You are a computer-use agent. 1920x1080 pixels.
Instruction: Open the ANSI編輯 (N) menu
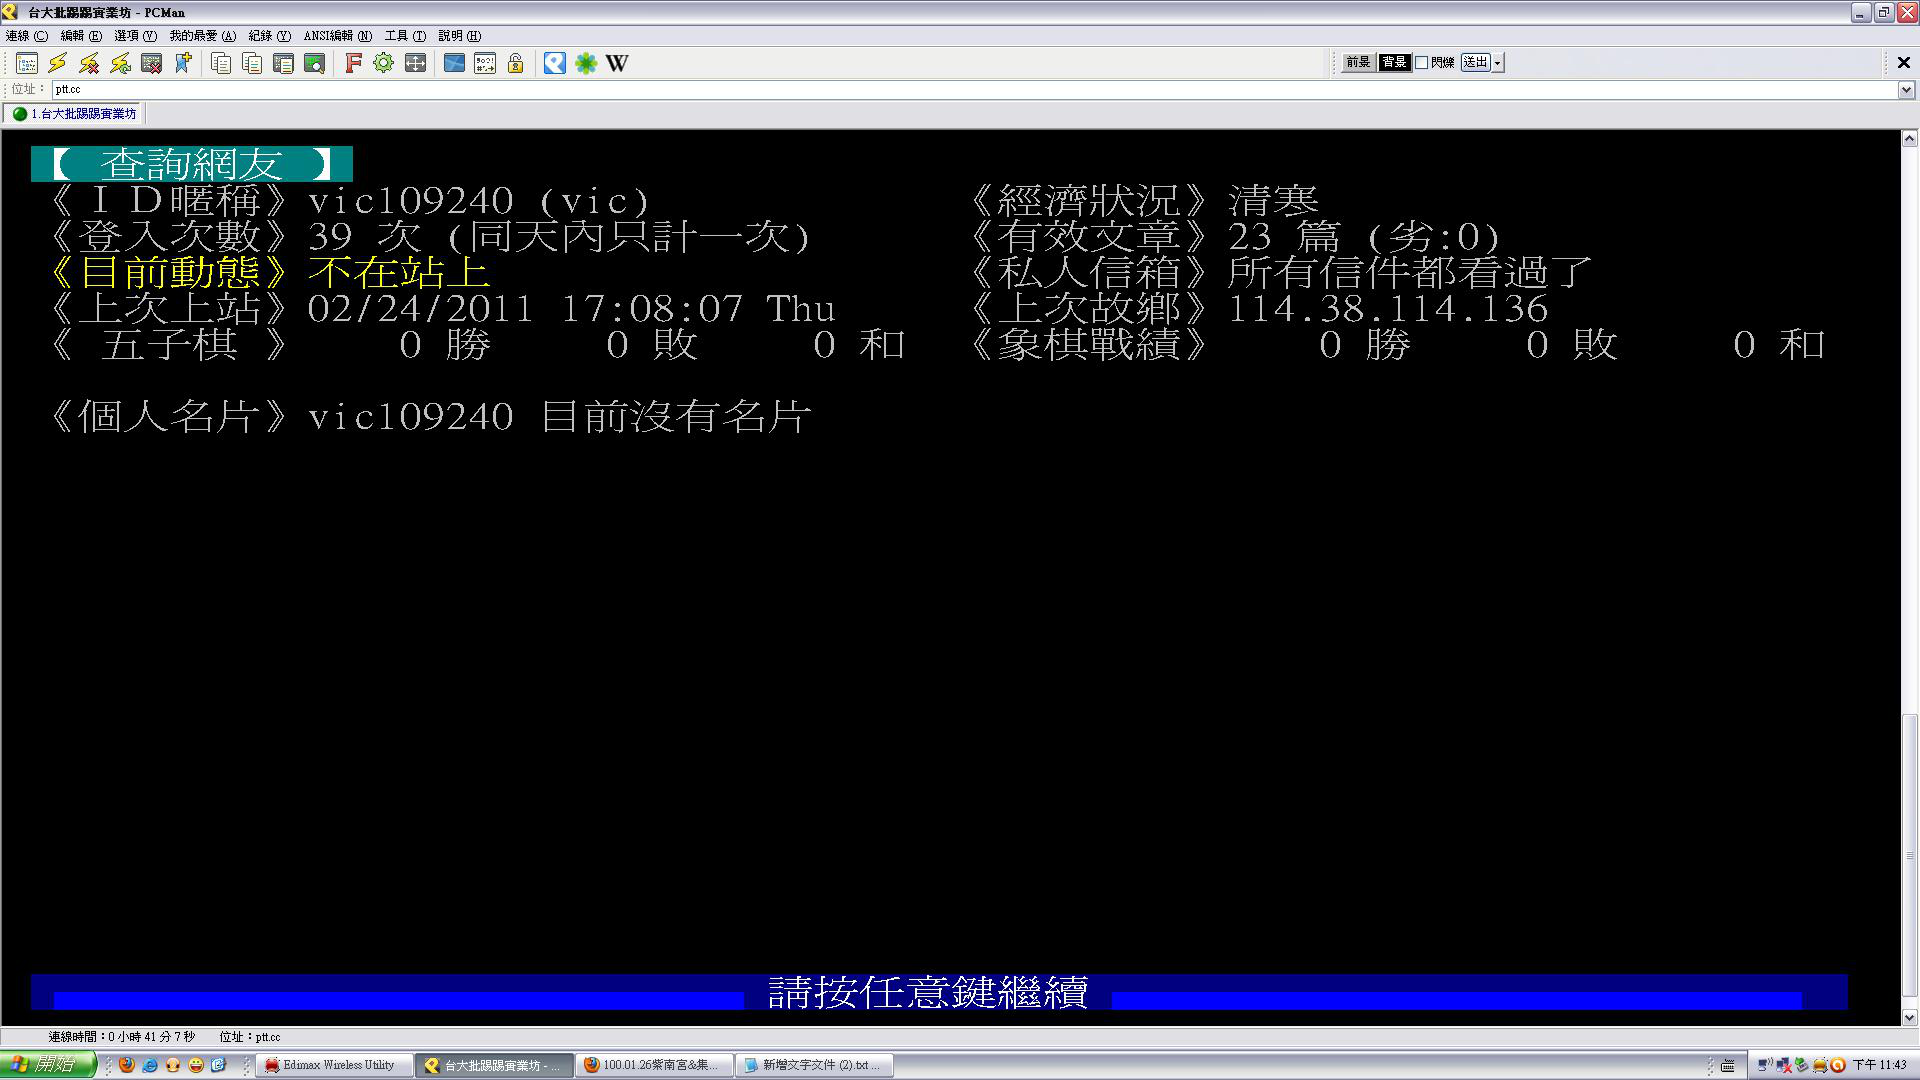(338, 36)
